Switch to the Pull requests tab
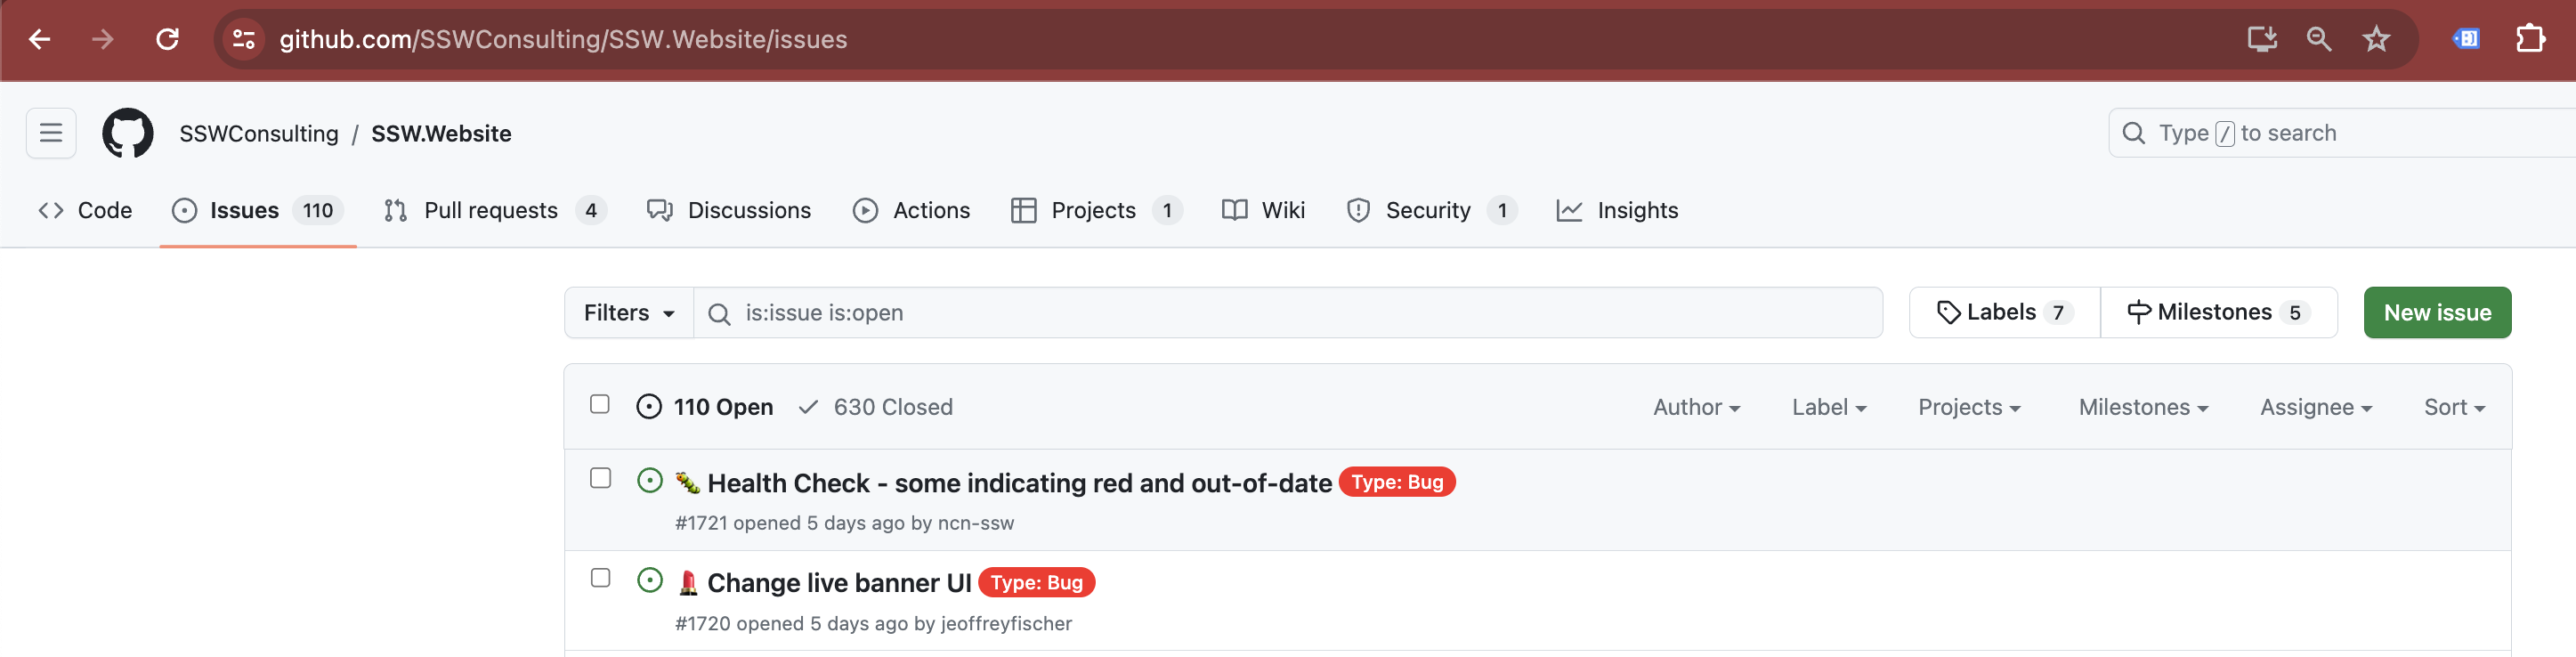This screenshot has width=2576, height=657. pos(495,210)
